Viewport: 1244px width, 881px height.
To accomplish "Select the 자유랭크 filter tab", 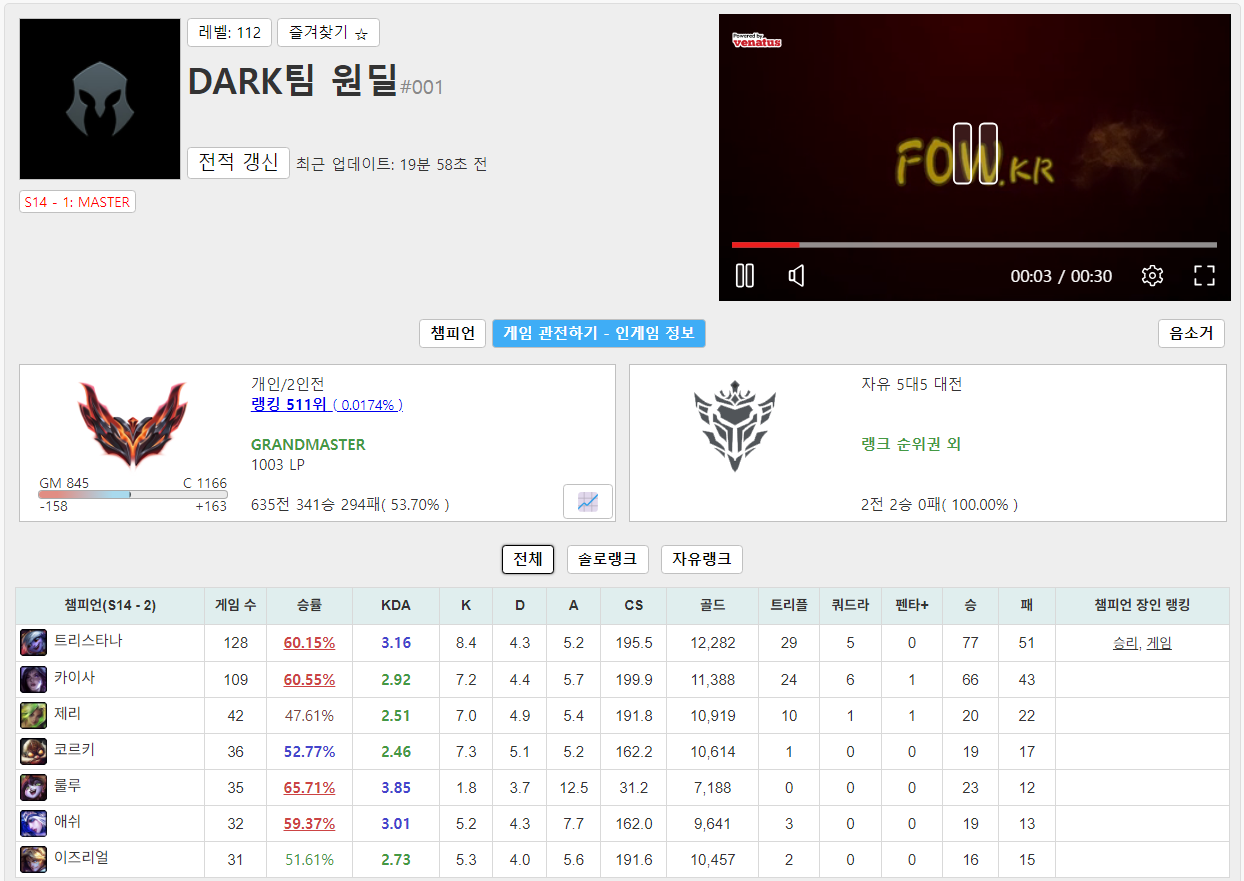I will 702,559.
